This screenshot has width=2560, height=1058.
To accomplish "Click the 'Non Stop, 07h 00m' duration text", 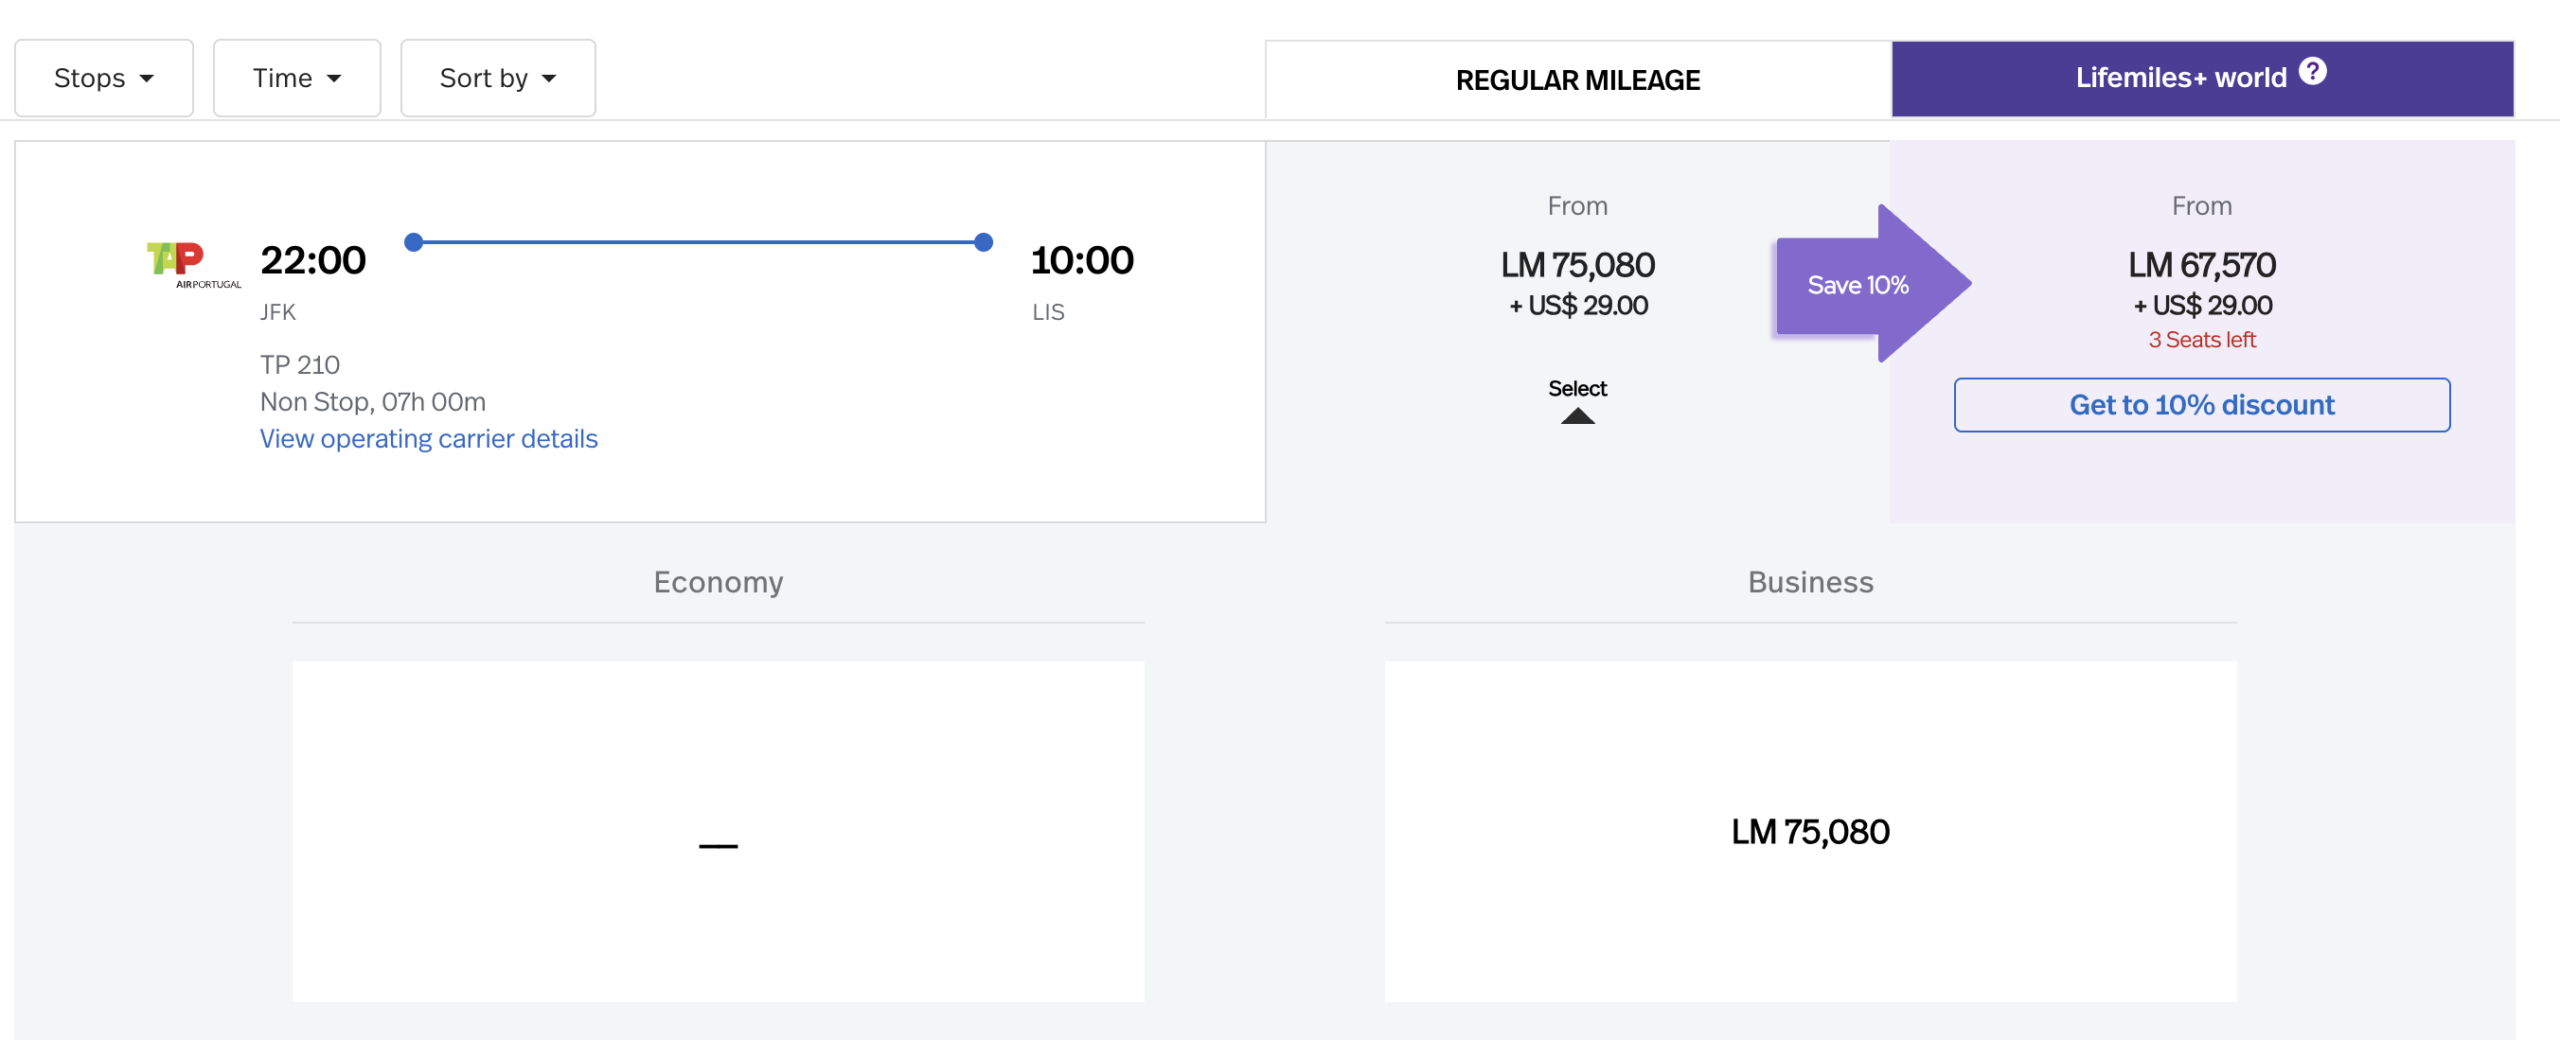I will pyautogui.click(x=373, y=402).
